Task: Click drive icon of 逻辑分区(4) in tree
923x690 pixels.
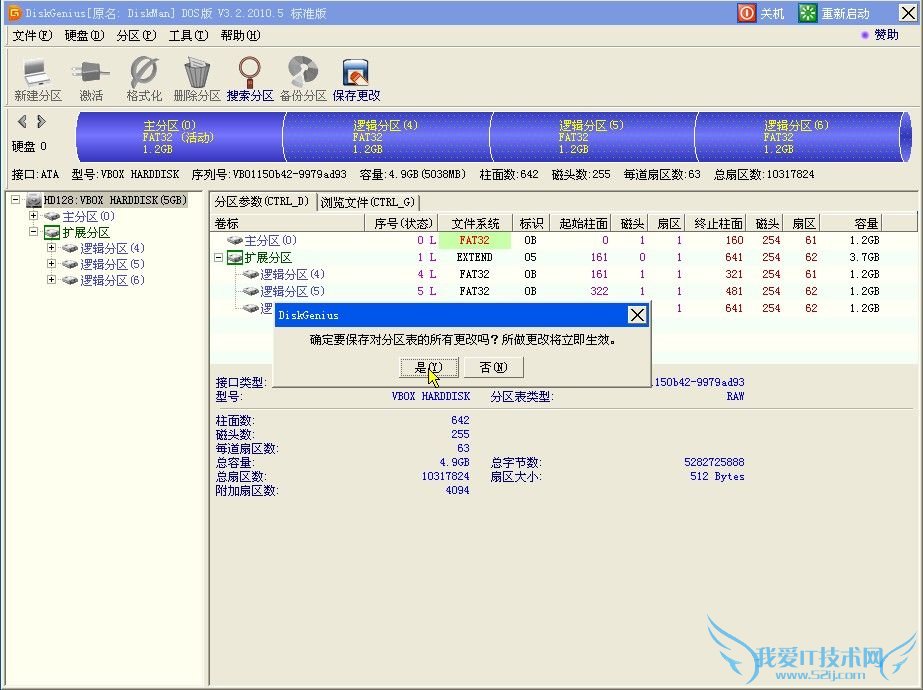Action: (70, 248)
